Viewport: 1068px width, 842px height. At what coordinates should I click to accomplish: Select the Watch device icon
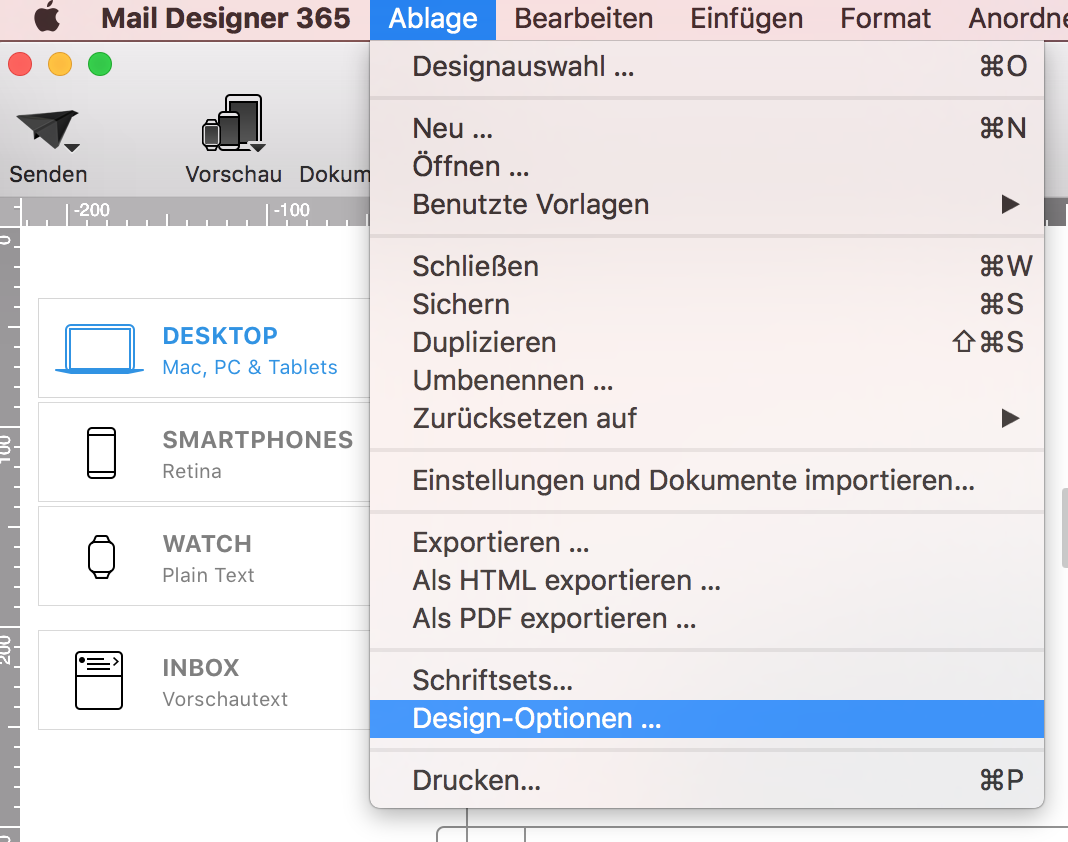(x=101, y=557)
